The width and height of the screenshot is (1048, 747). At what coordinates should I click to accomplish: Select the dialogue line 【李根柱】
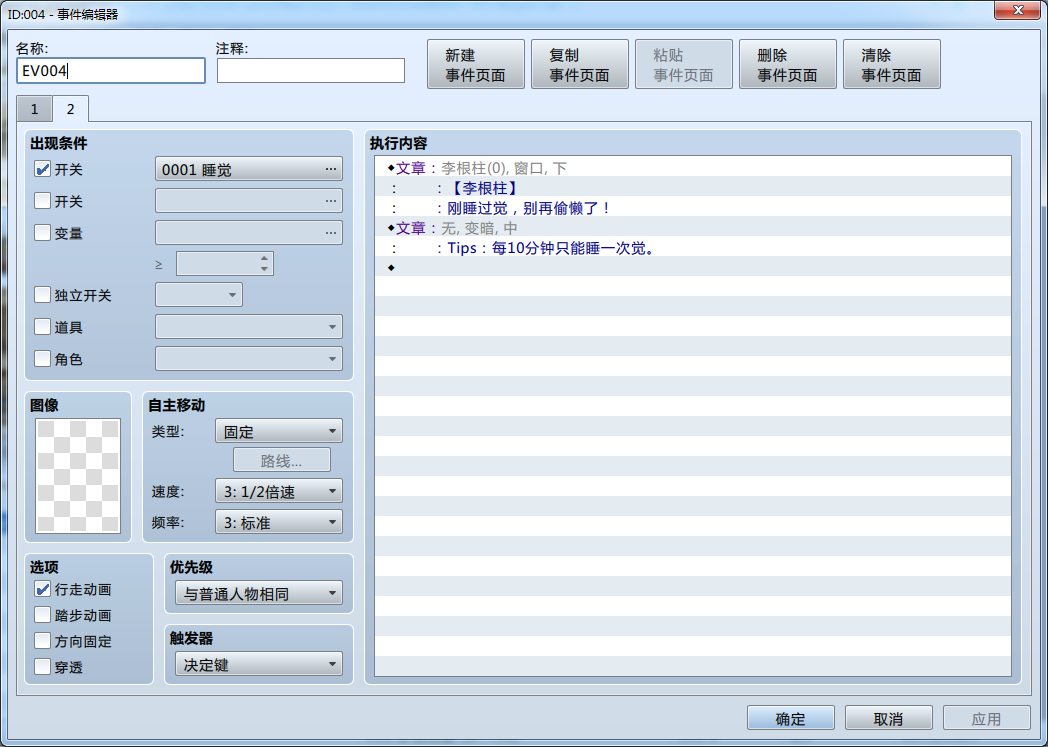point(692,188)
